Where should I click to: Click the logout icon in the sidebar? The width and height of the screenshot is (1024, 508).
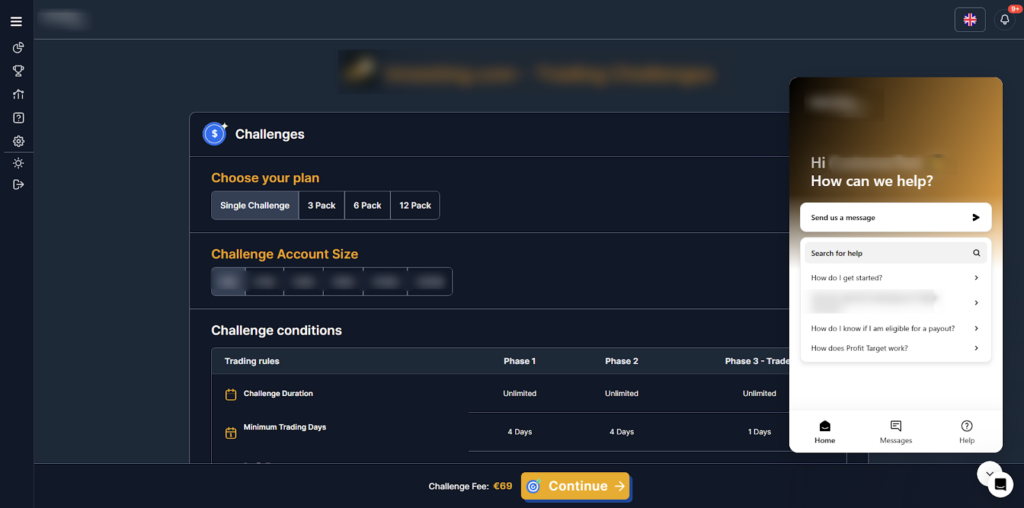click(x=18, y=184)
